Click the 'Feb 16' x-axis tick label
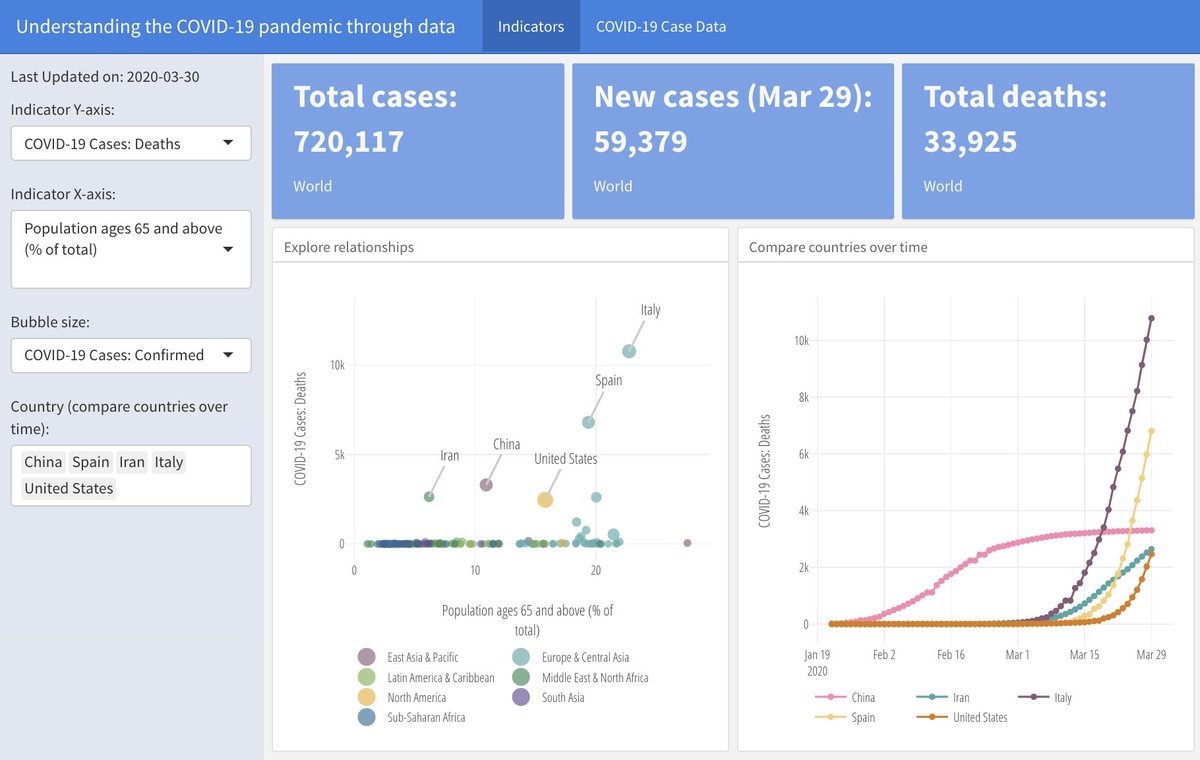 (x=951, y=654)
